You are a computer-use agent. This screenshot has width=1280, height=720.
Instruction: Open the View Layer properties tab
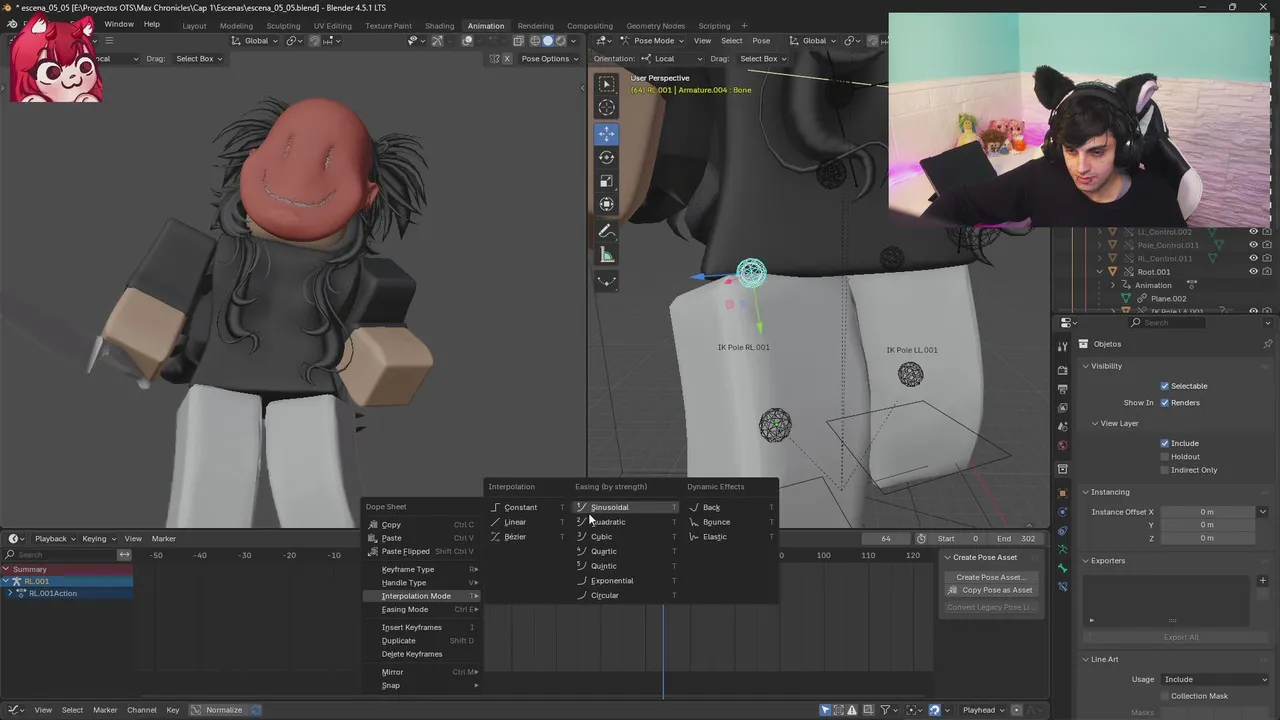[1062, 408]
